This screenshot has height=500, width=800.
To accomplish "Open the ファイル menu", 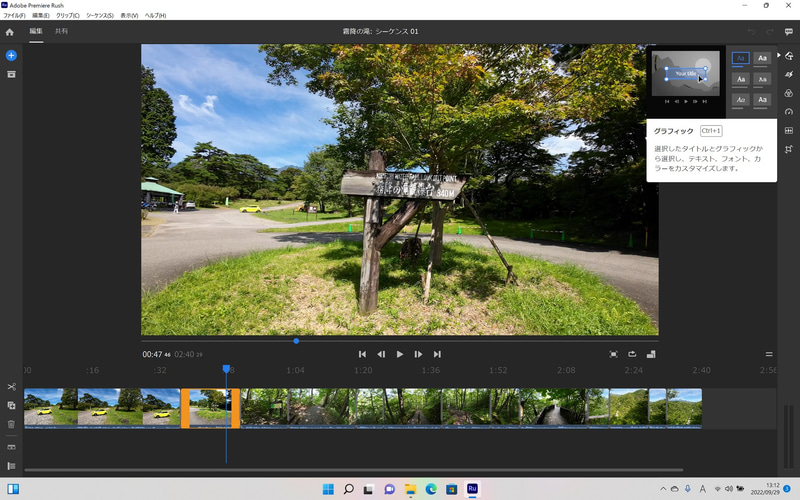I will 14,15.
